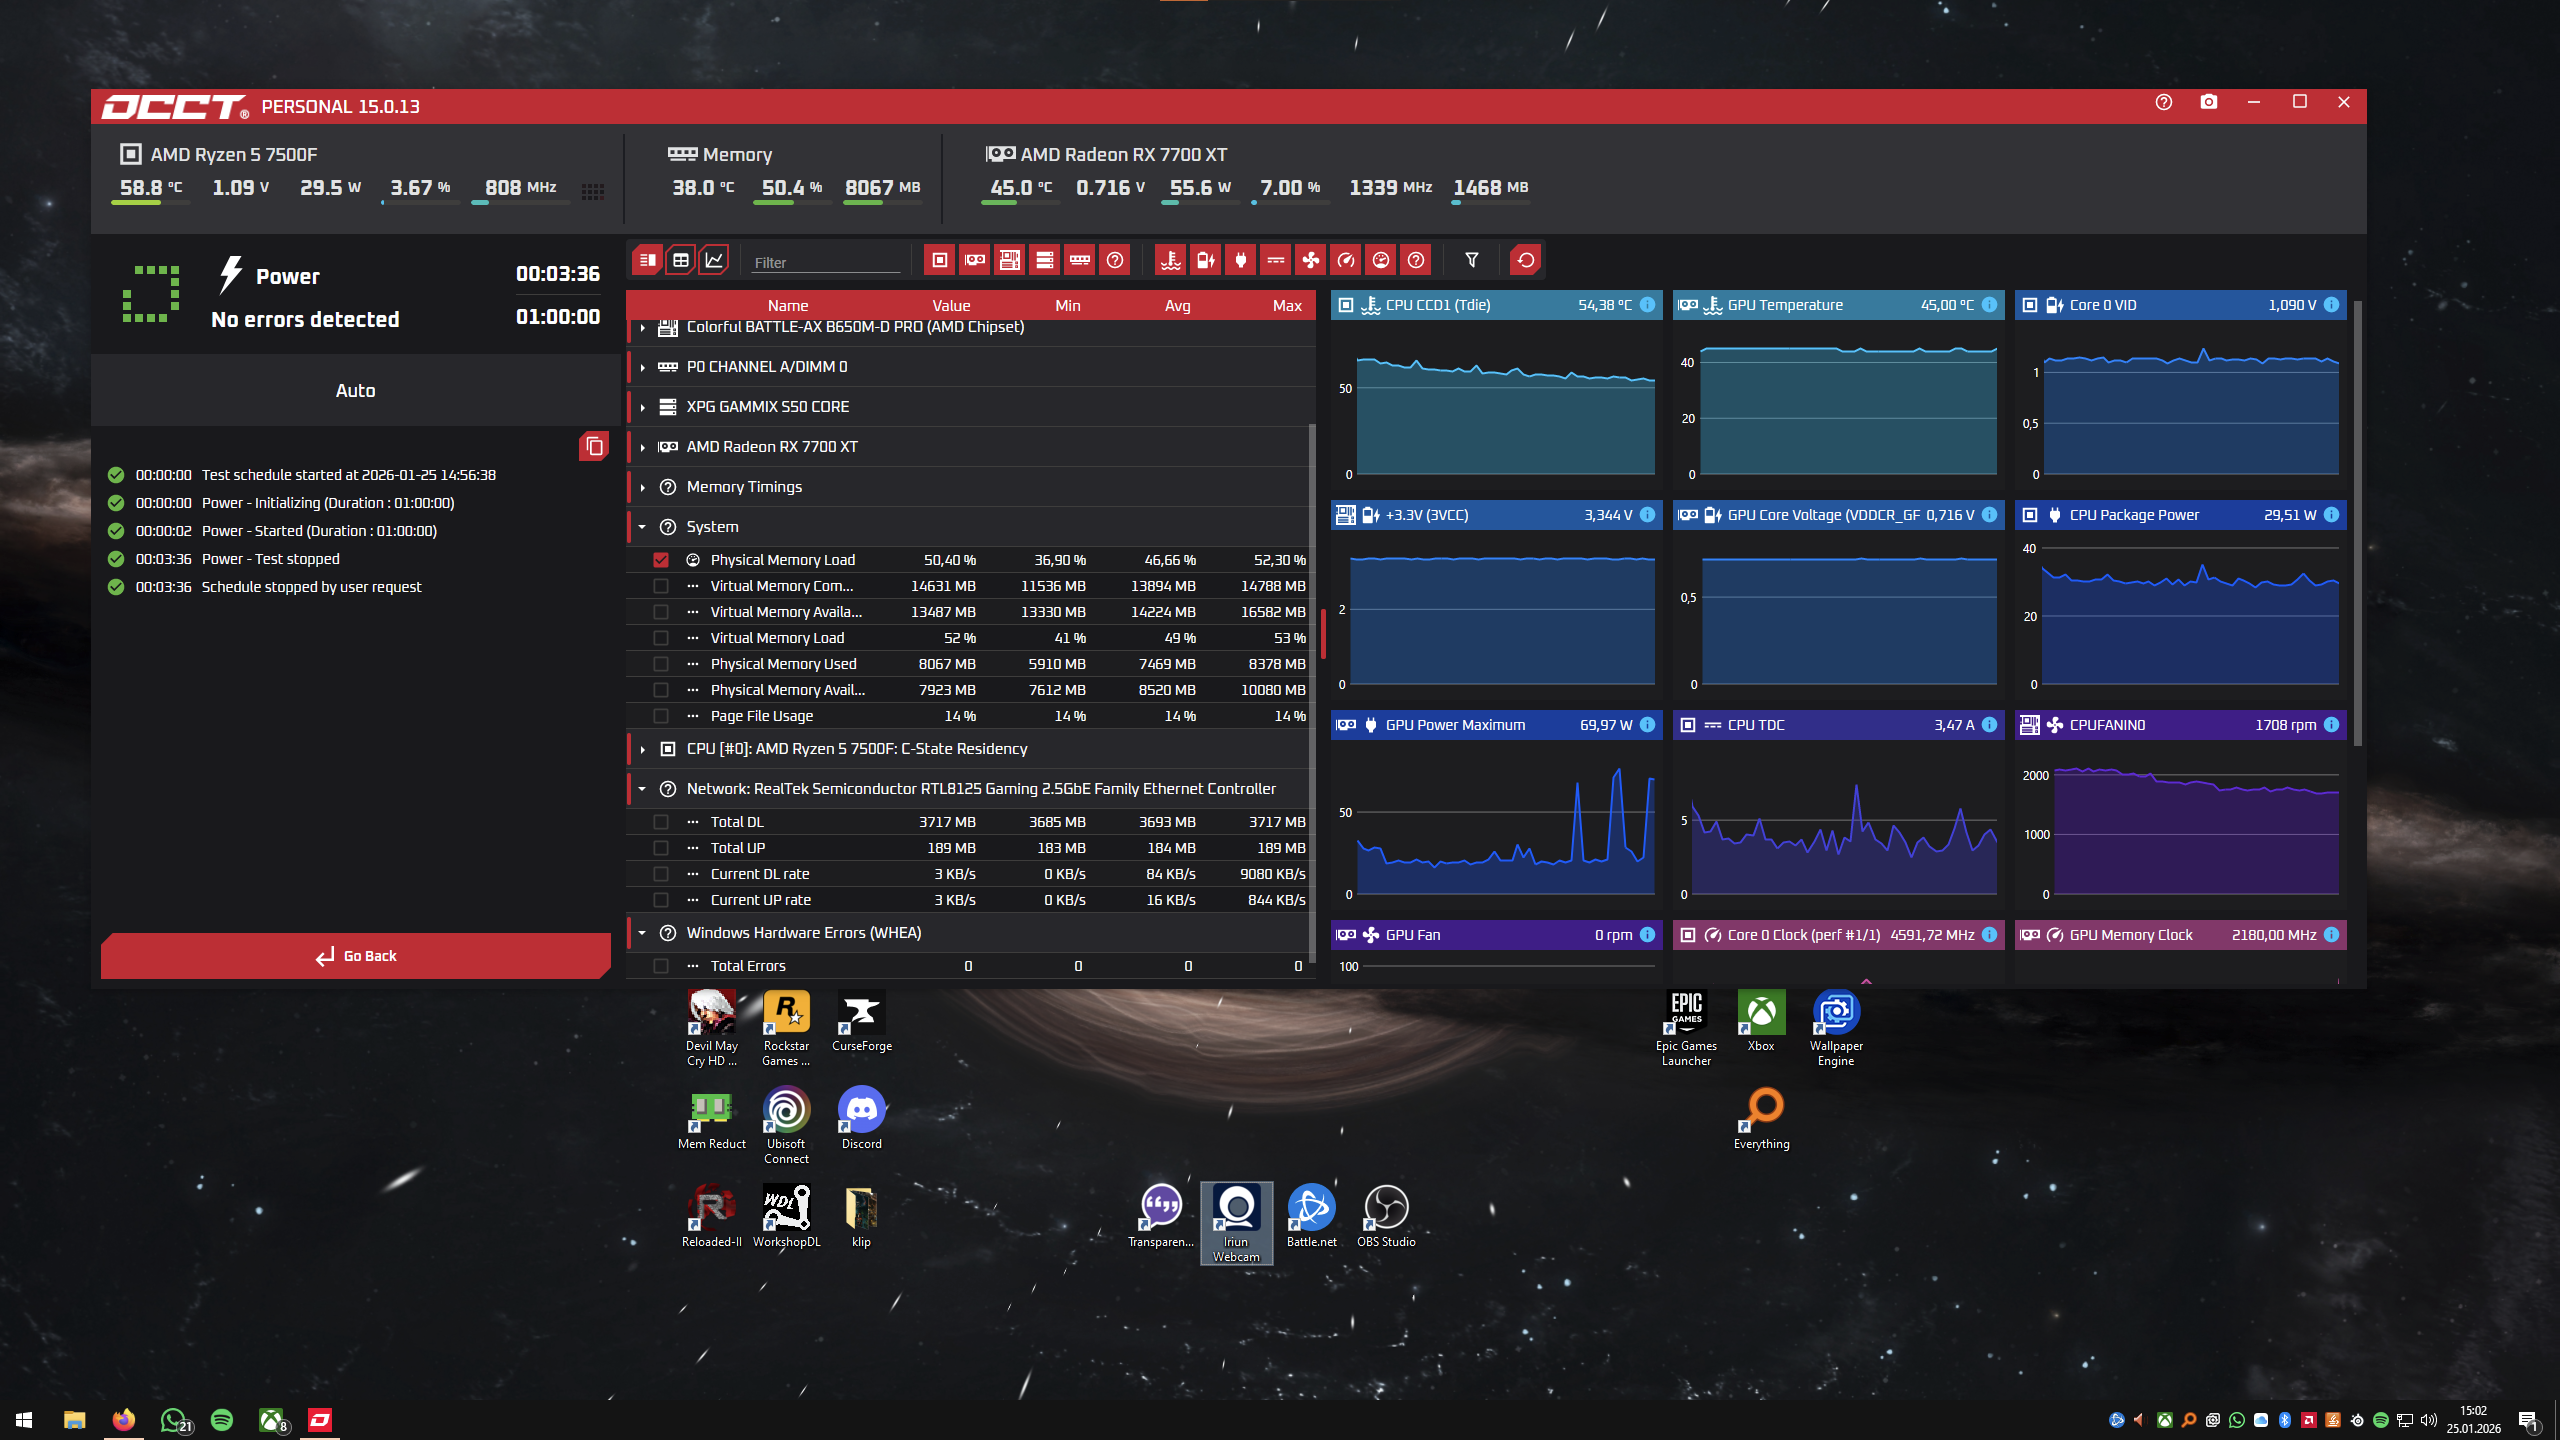Screen dimensions: 2560x1440
Task: Take an OCCT screenshot with camera icon
Action: coord(2209,102)
